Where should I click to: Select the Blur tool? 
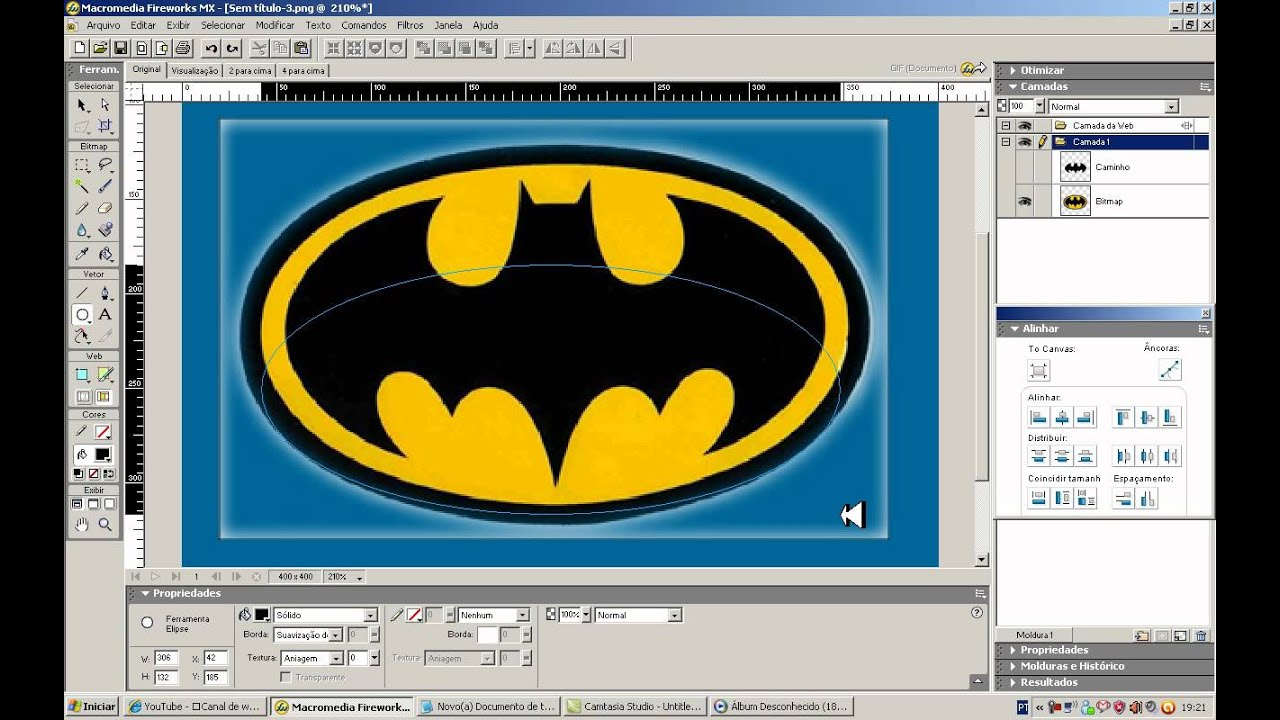pyautogui.click(x=82, y=230)
